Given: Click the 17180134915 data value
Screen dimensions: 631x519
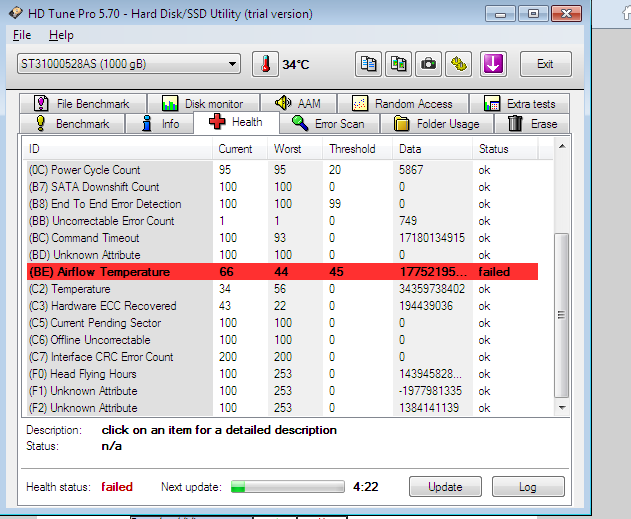Looking at the screenshot, I should (432, 238).
